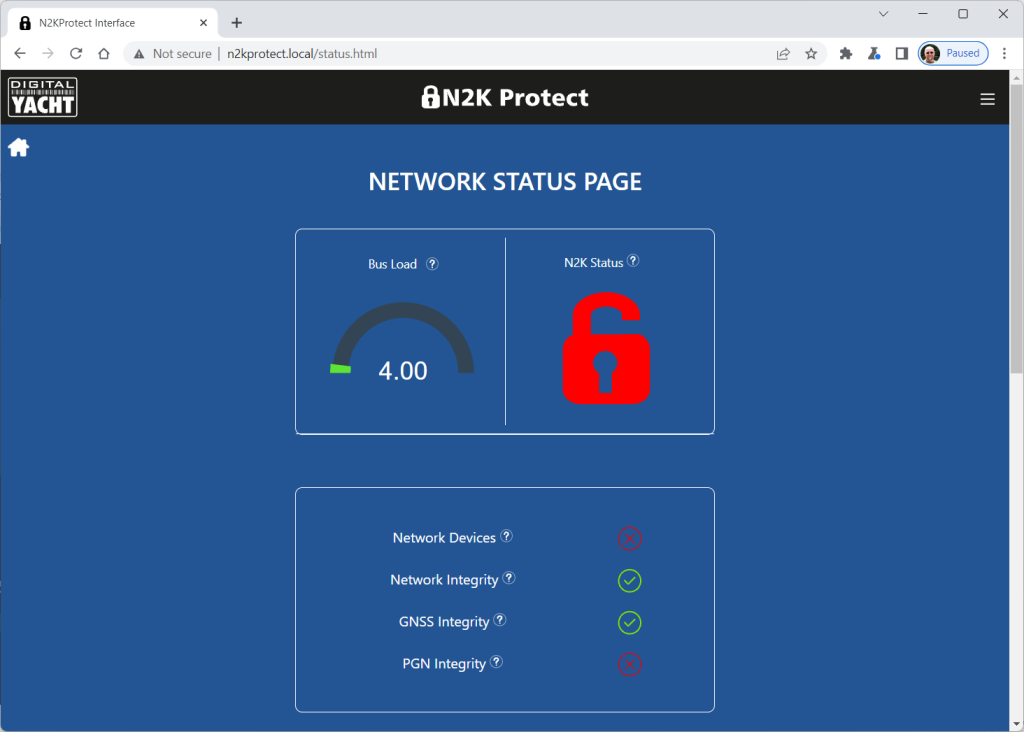
Task: Click the Bus Load gauge
Action: (402, 345)
